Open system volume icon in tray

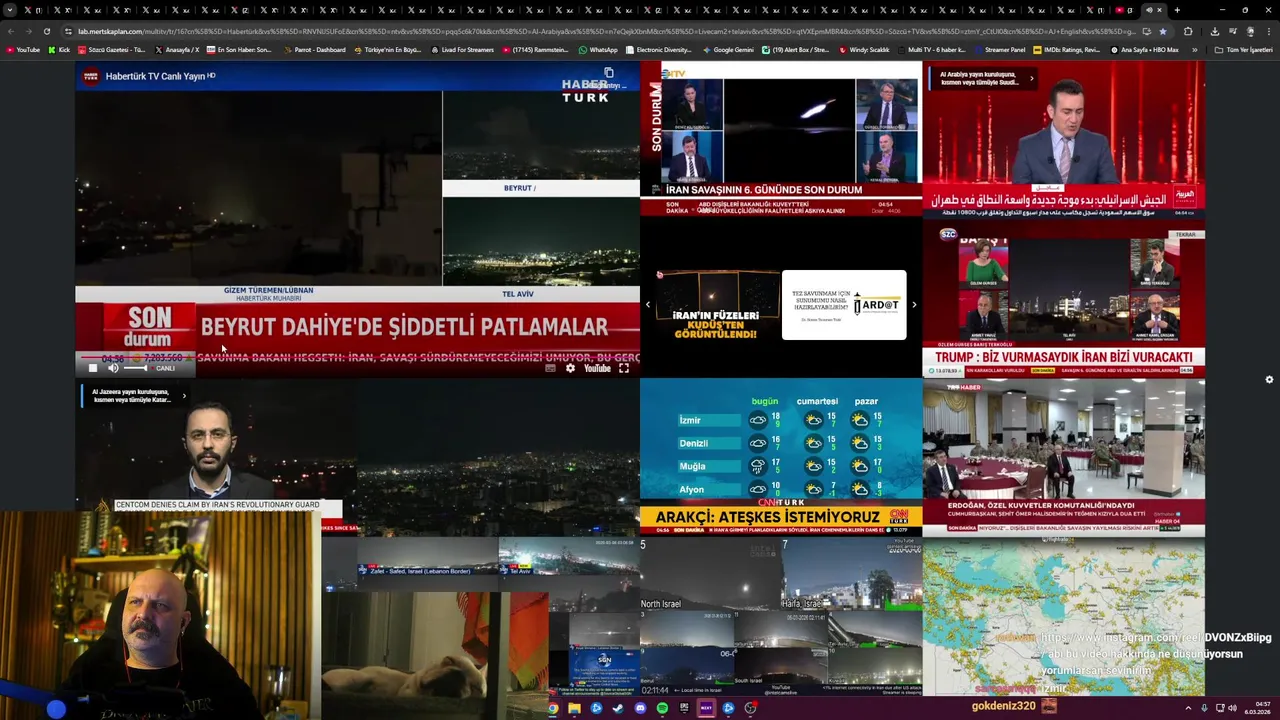pos(1232,708)
